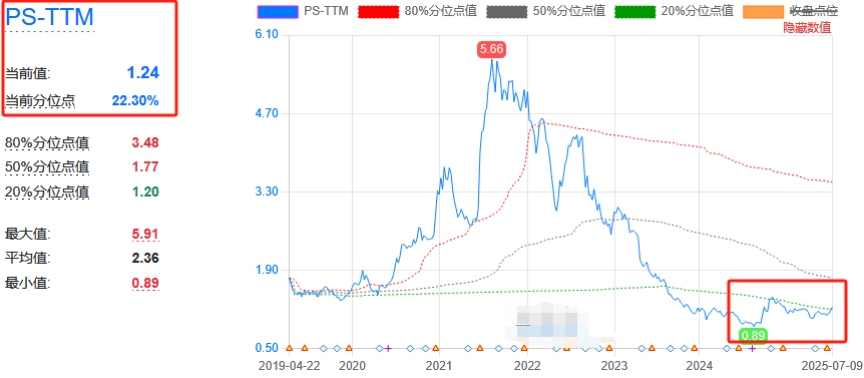Click the 2020 x-axis label

point(353,365)
